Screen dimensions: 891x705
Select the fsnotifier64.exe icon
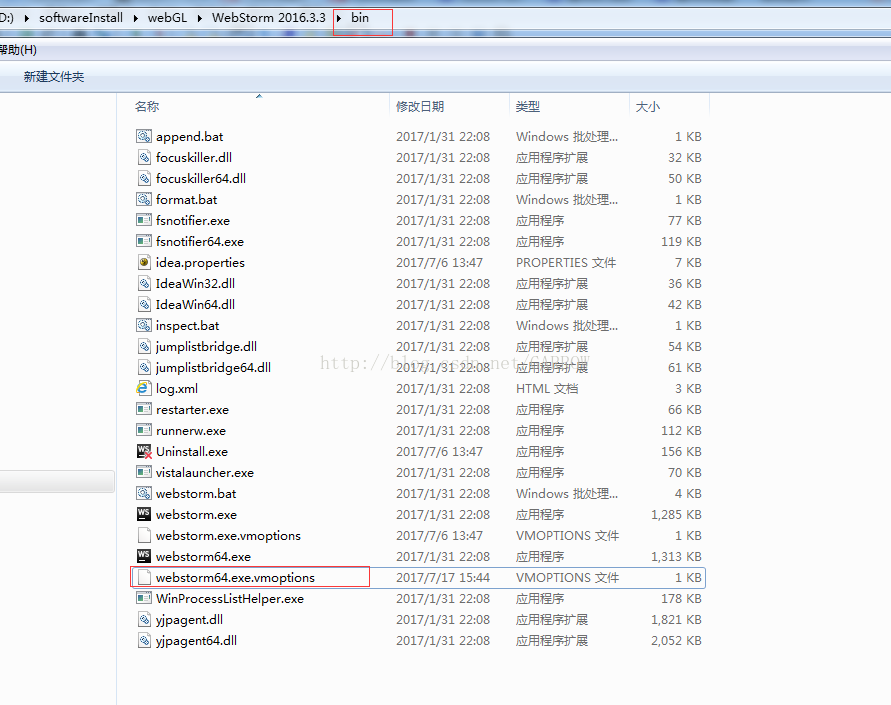click(144, 241)
